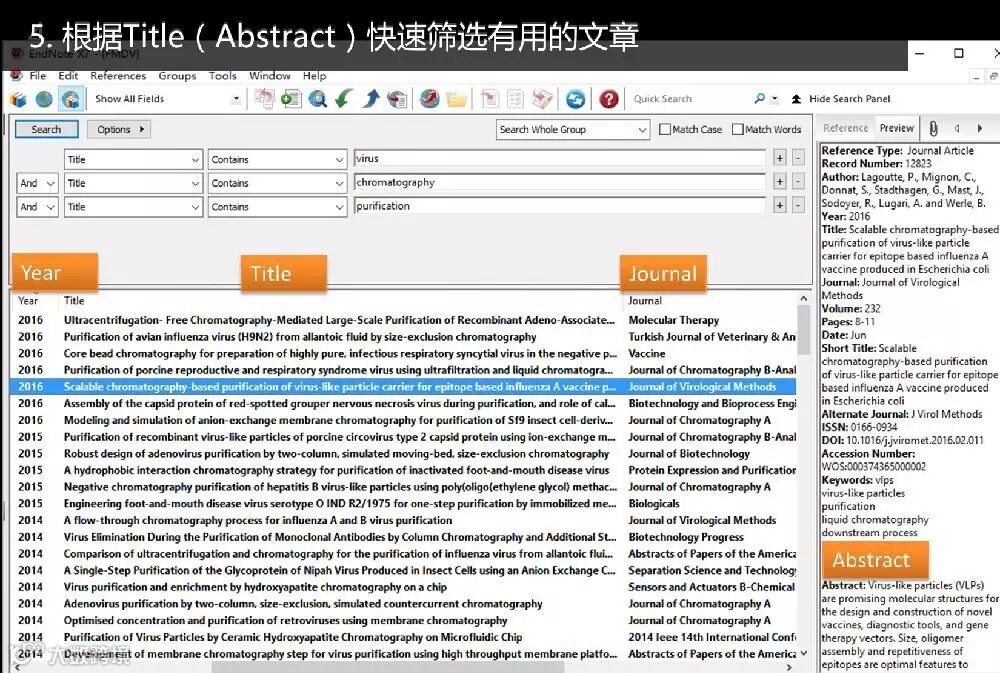Click the Find Full Text icon
The width and height of the screenshot is (1000, 673).
pyautogui.click(x=397, y=99)
